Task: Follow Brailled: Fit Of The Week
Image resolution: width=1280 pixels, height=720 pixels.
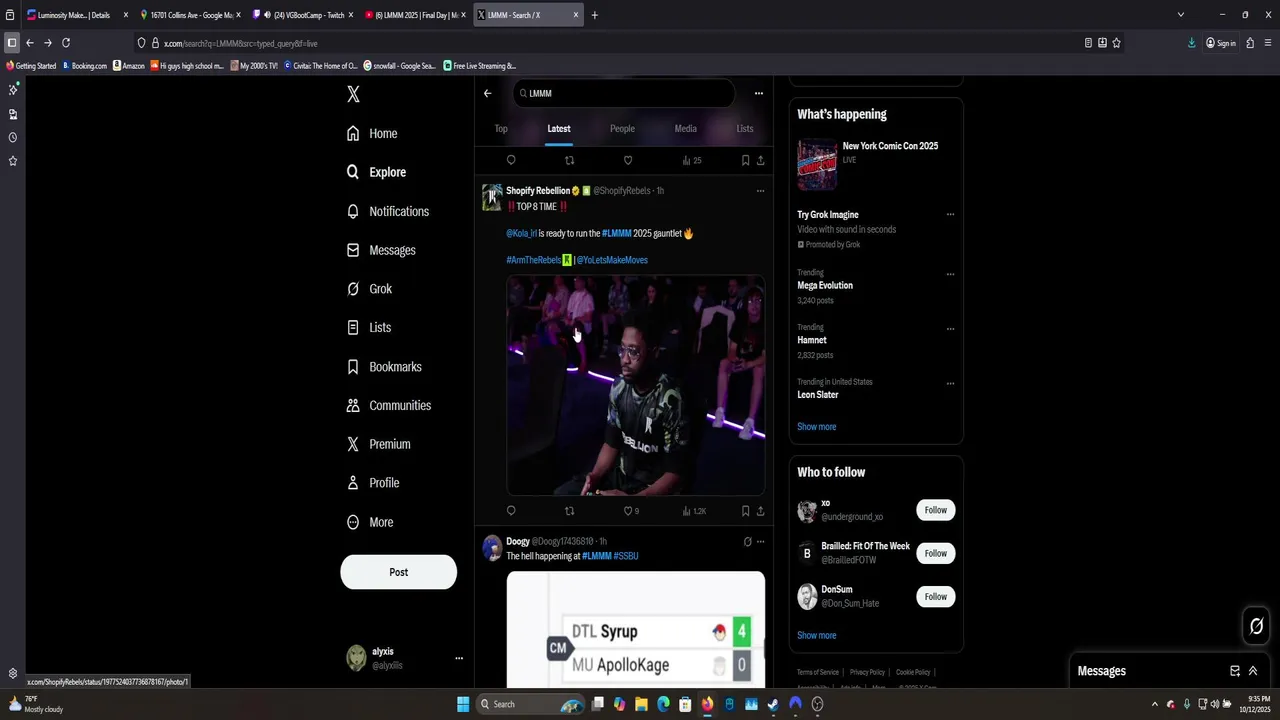Action: [935, 553]
